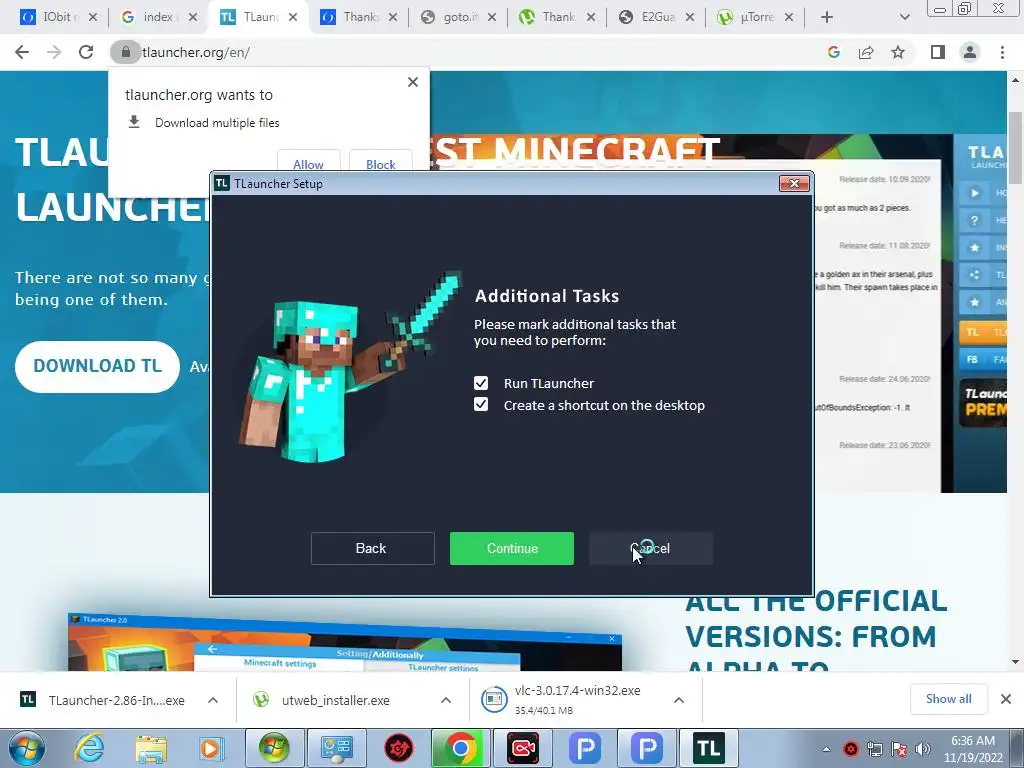Check off the Run TLauncher checkbox
Image resolution: width=1024 pixels, height=768 pixels.
[x=481, y=383]
